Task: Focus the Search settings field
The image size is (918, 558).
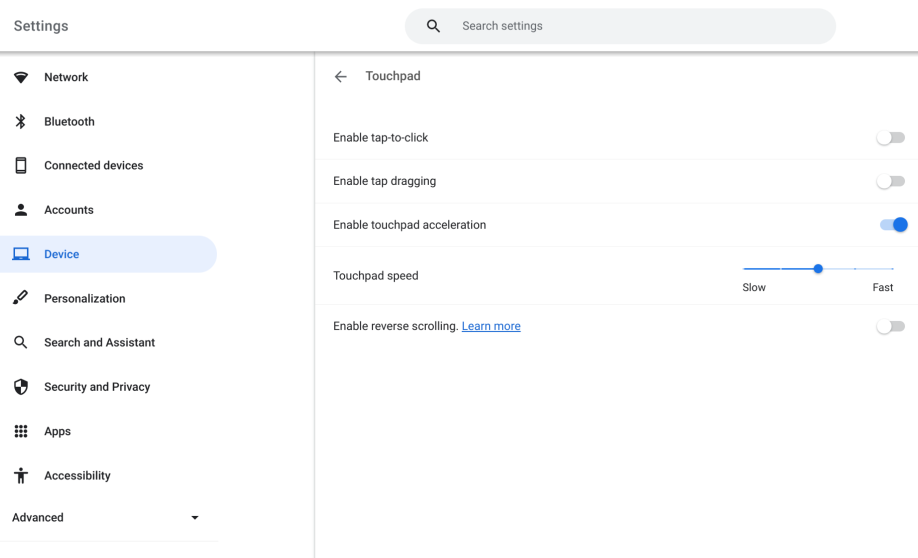Action: pyautogui.click(x=620, y=26)
